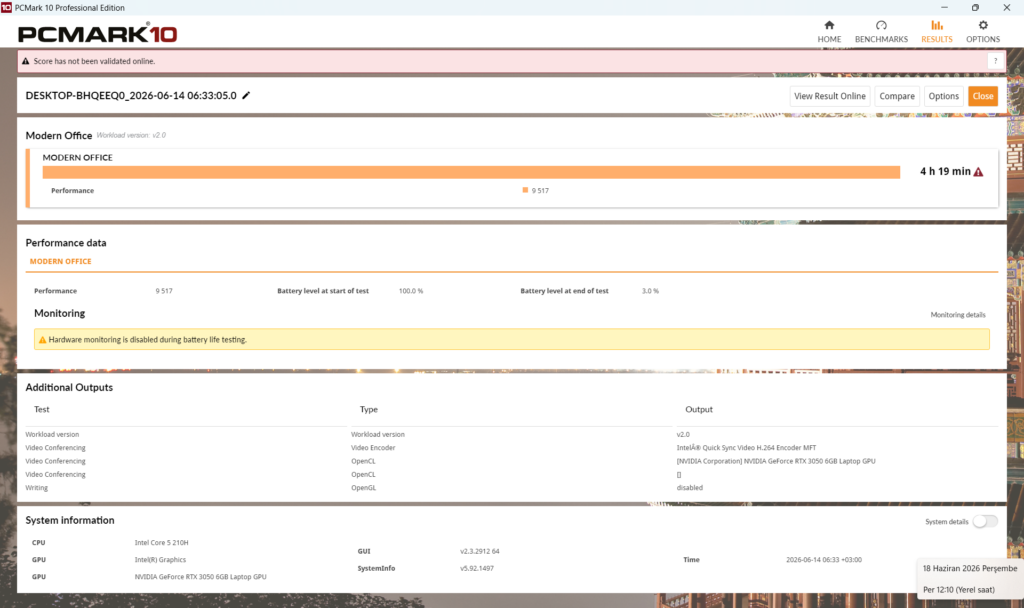The image size is (1024, 608).
Task: Click the date tooltip 18 Haziran 2026
Action: coord(970,568)
